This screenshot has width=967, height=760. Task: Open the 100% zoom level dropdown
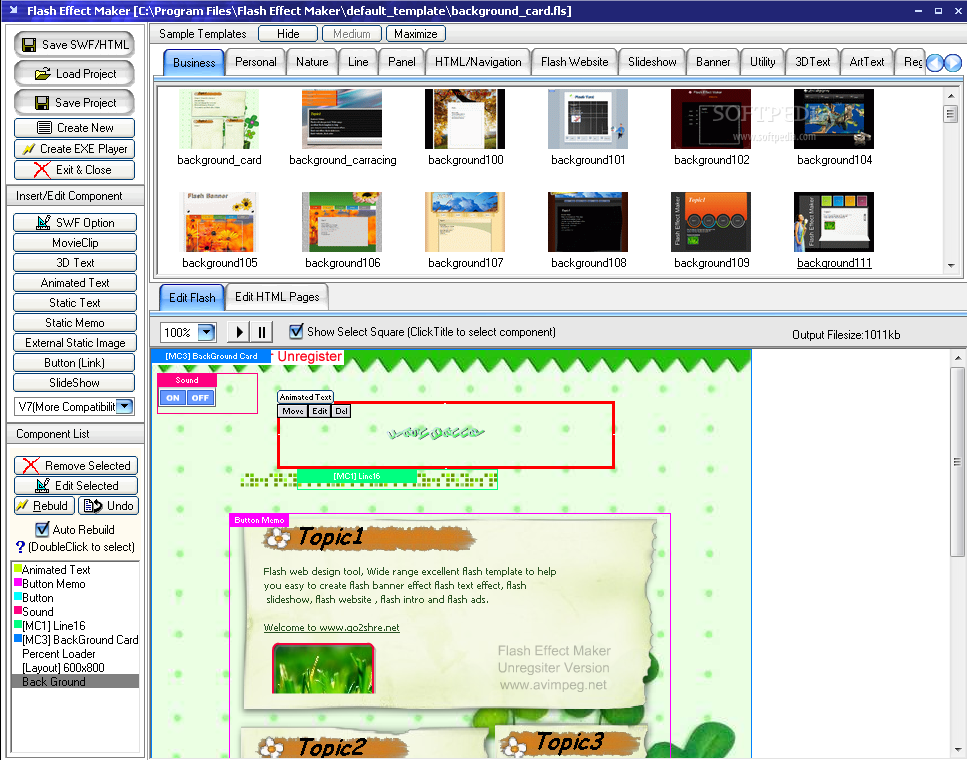click(x=204, y=331)
